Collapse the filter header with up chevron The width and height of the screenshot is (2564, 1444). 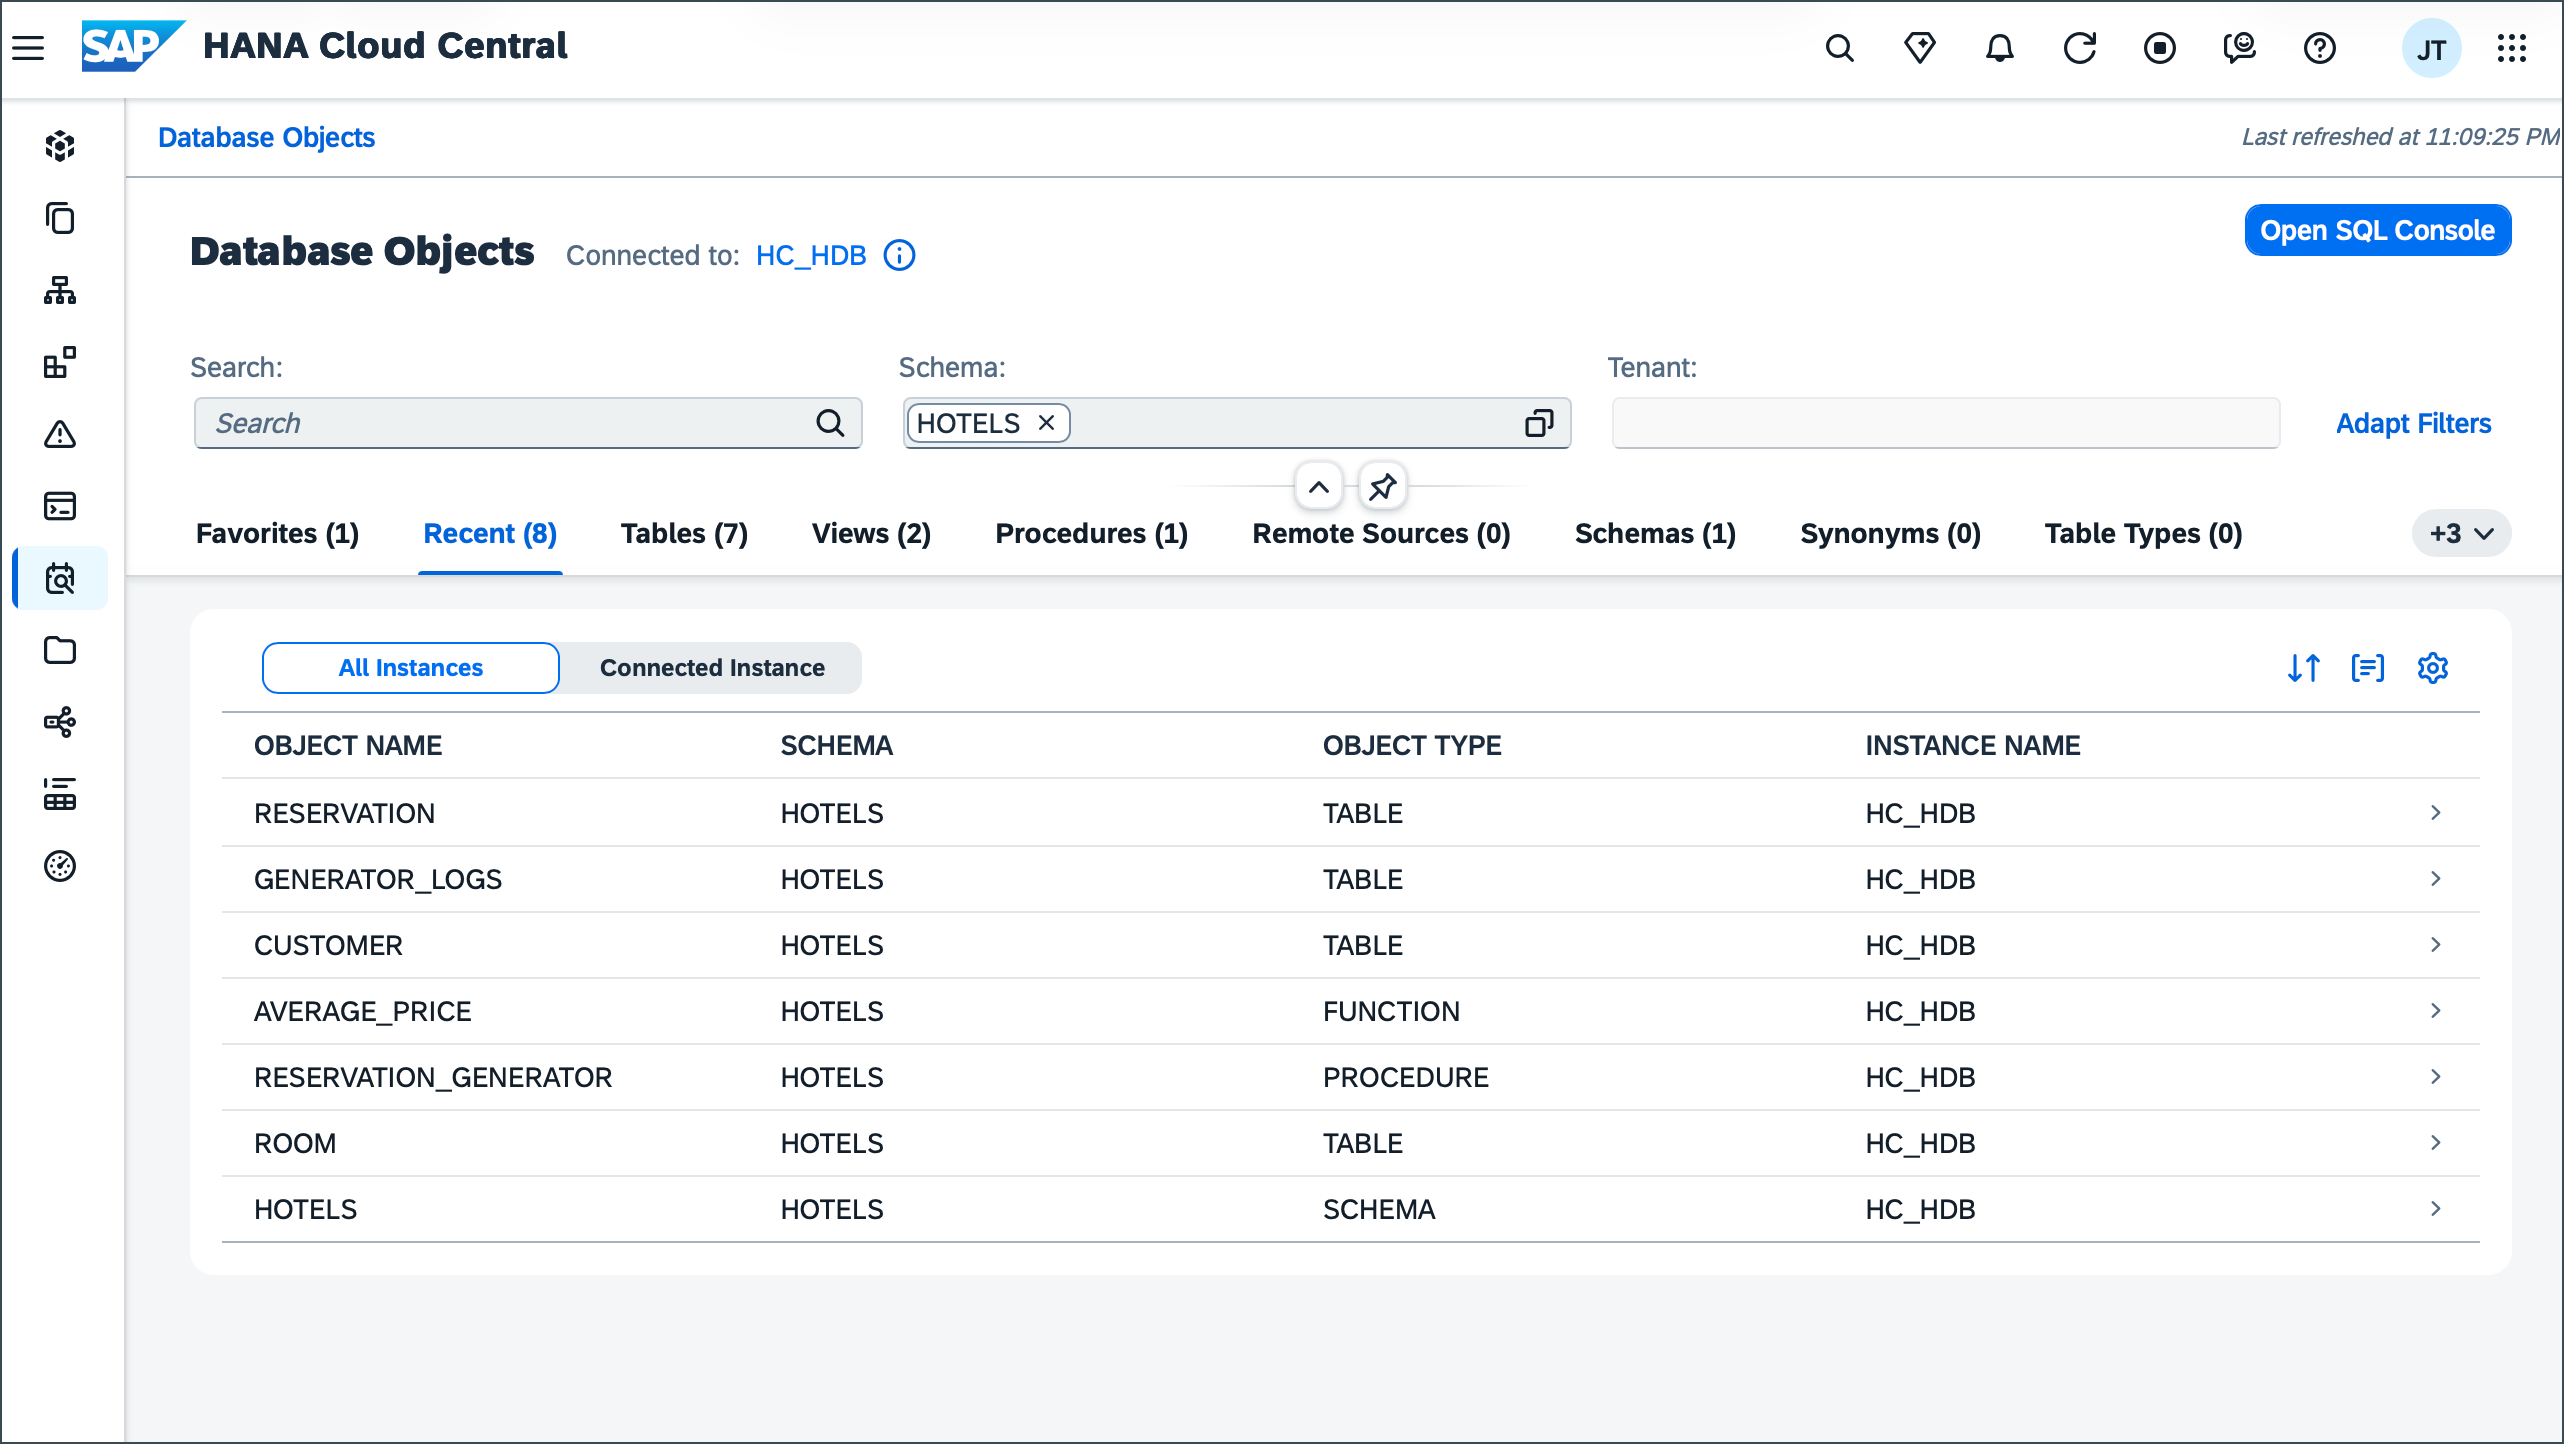click(x=1319, y=487)
